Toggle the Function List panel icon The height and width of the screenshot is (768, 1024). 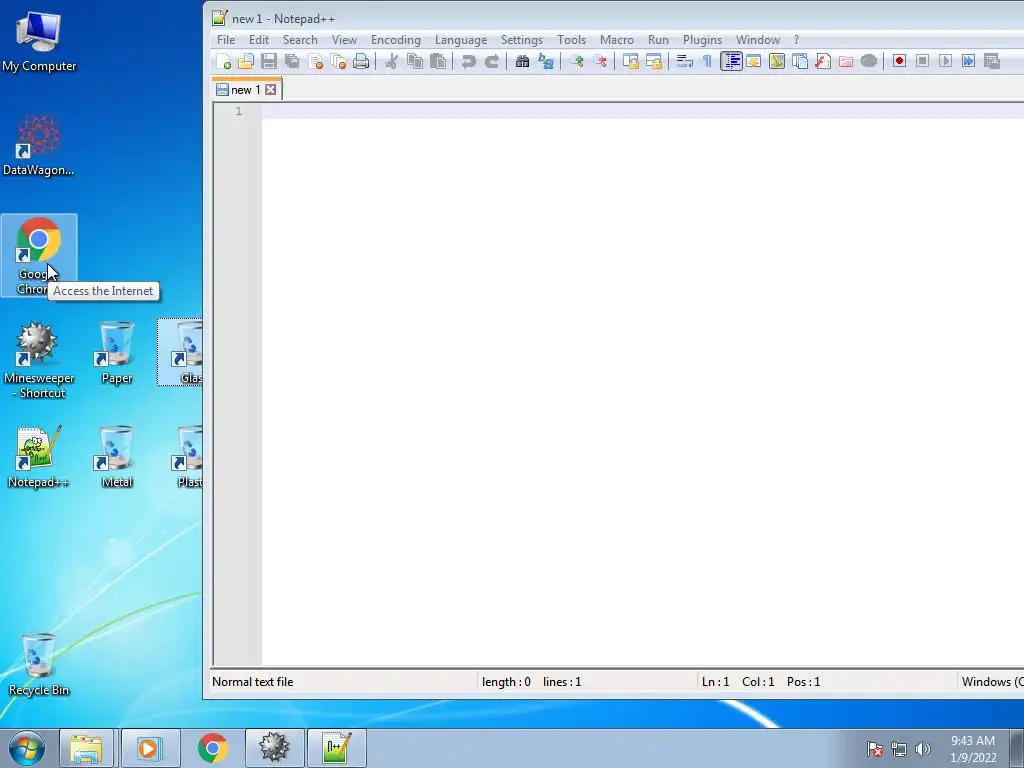click(x=823, y=61)
